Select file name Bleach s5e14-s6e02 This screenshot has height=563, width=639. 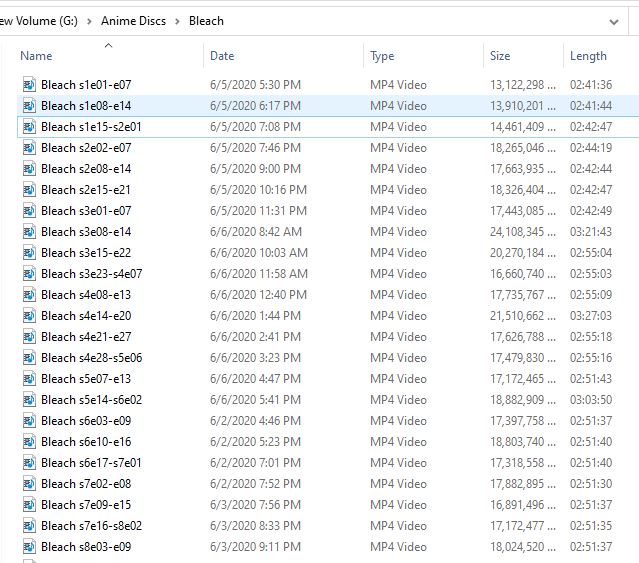point(91,400)
